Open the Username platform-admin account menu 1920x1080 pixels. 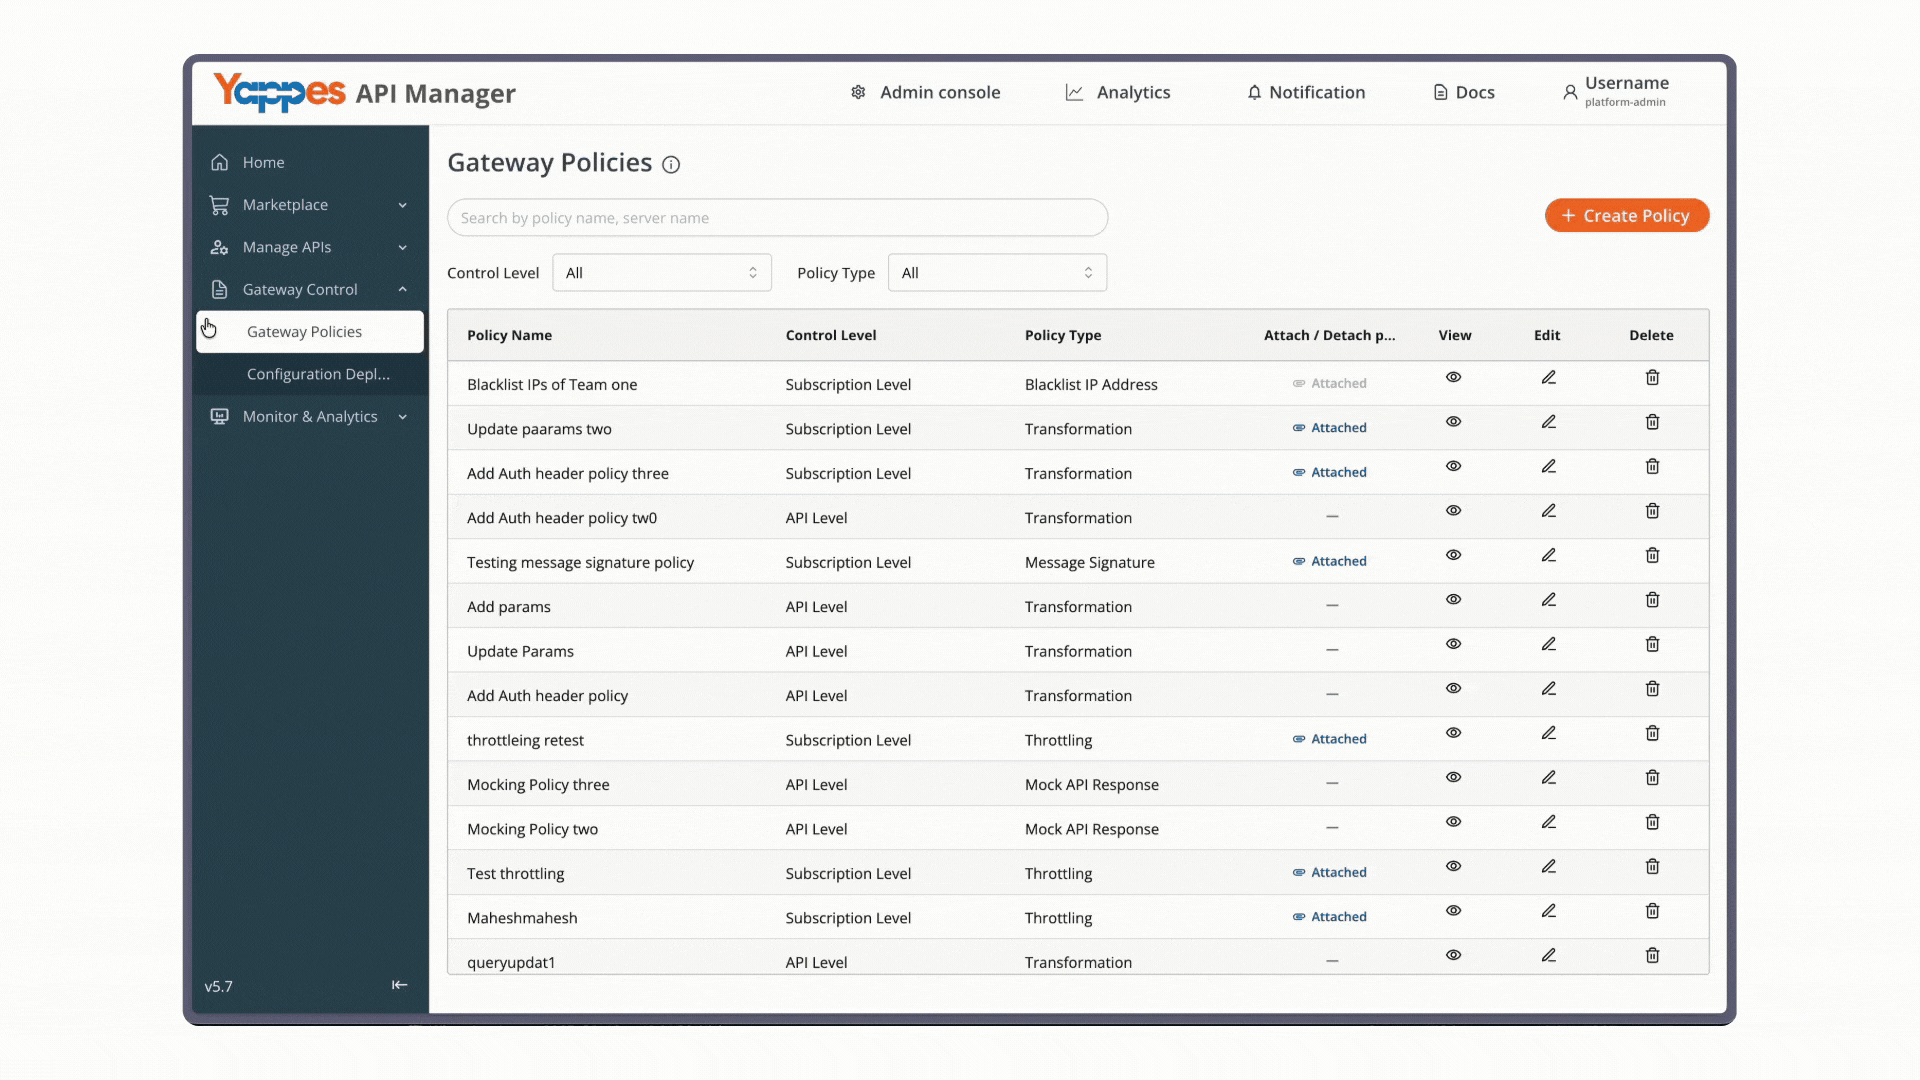pos(1616,92)
